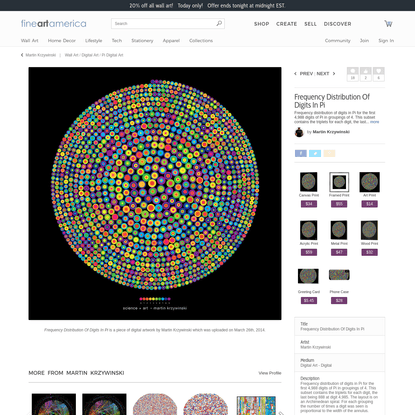Click the comments speech bubble icon
Image resolution: width=415 pixels, height=415 pixels.
coord(353,71)
